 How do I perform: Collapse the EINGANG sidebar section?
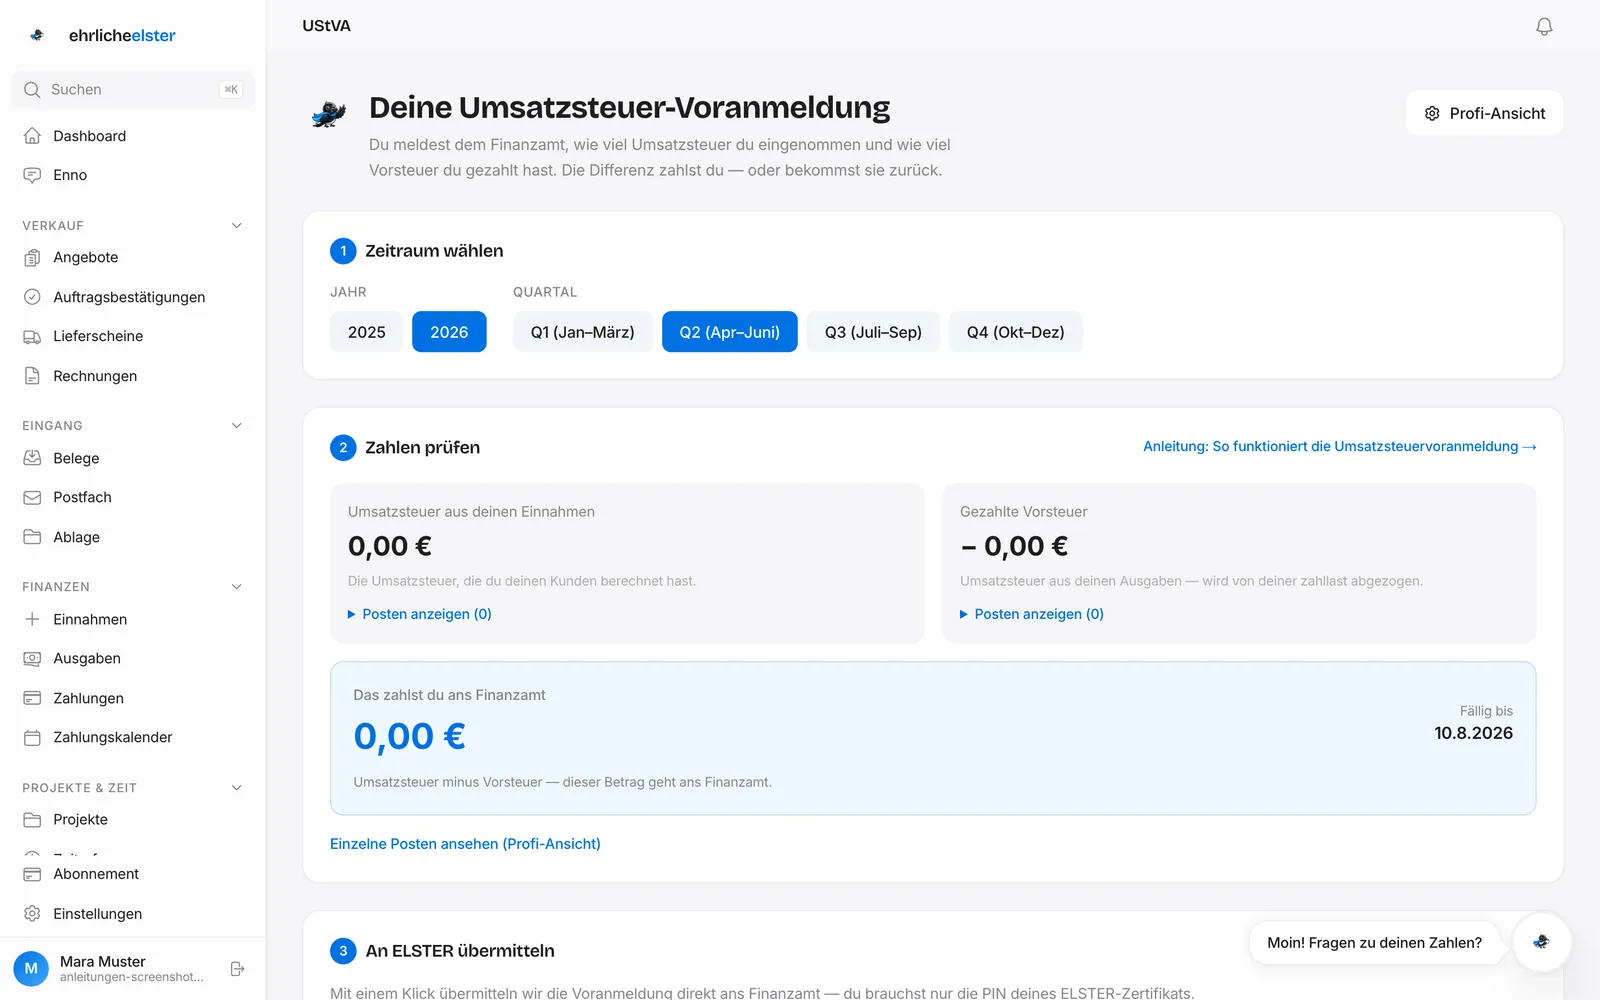(x=236, y=426)
